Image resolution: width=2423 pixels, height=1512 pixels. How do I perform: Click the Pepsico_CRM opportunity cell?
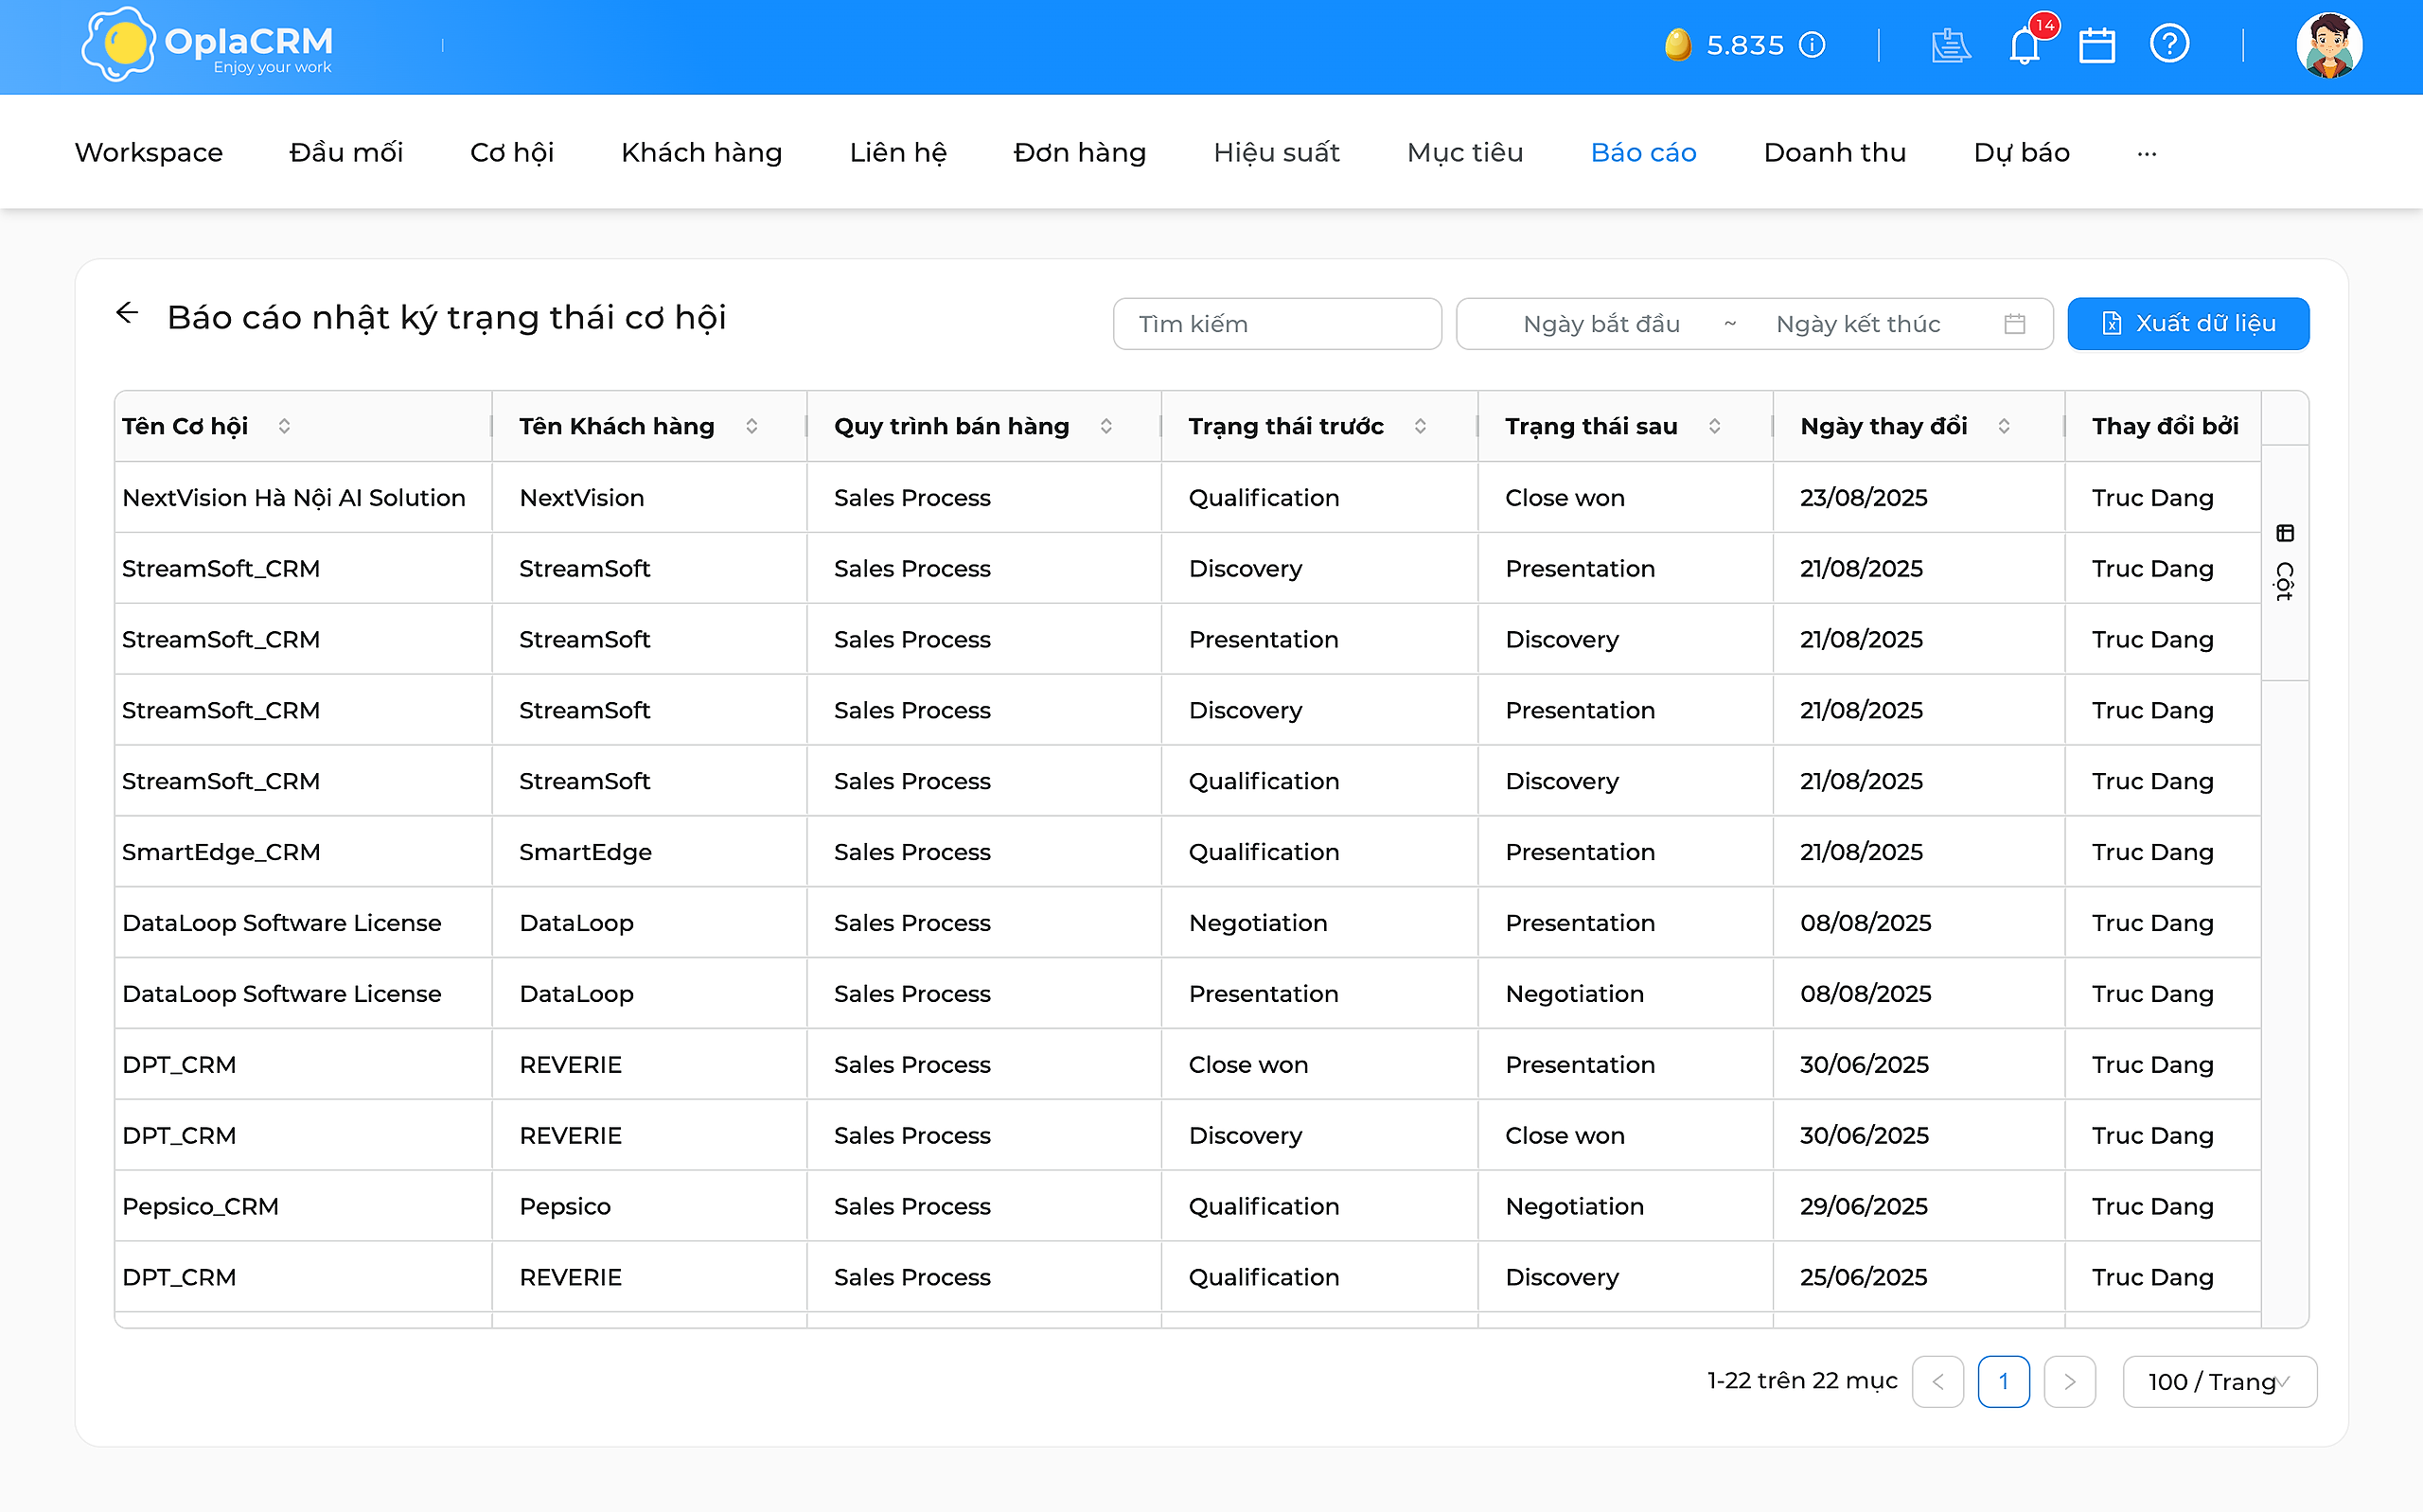[x=303, y=1206]
